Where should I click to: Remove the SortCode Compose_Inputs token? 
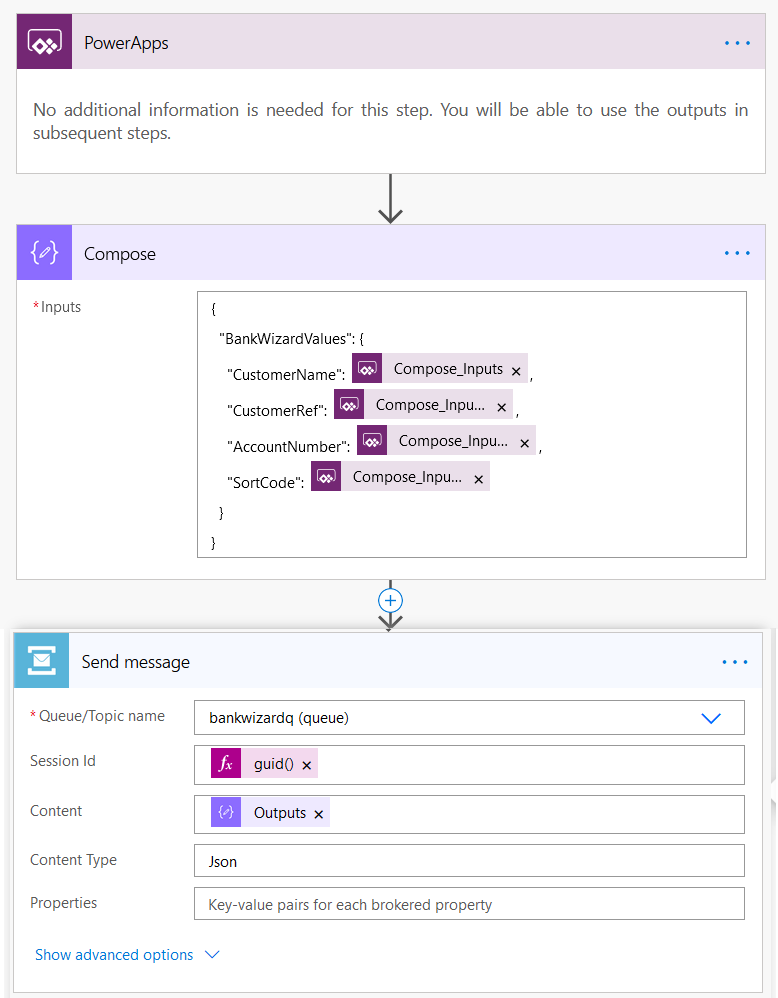point(478,477)
